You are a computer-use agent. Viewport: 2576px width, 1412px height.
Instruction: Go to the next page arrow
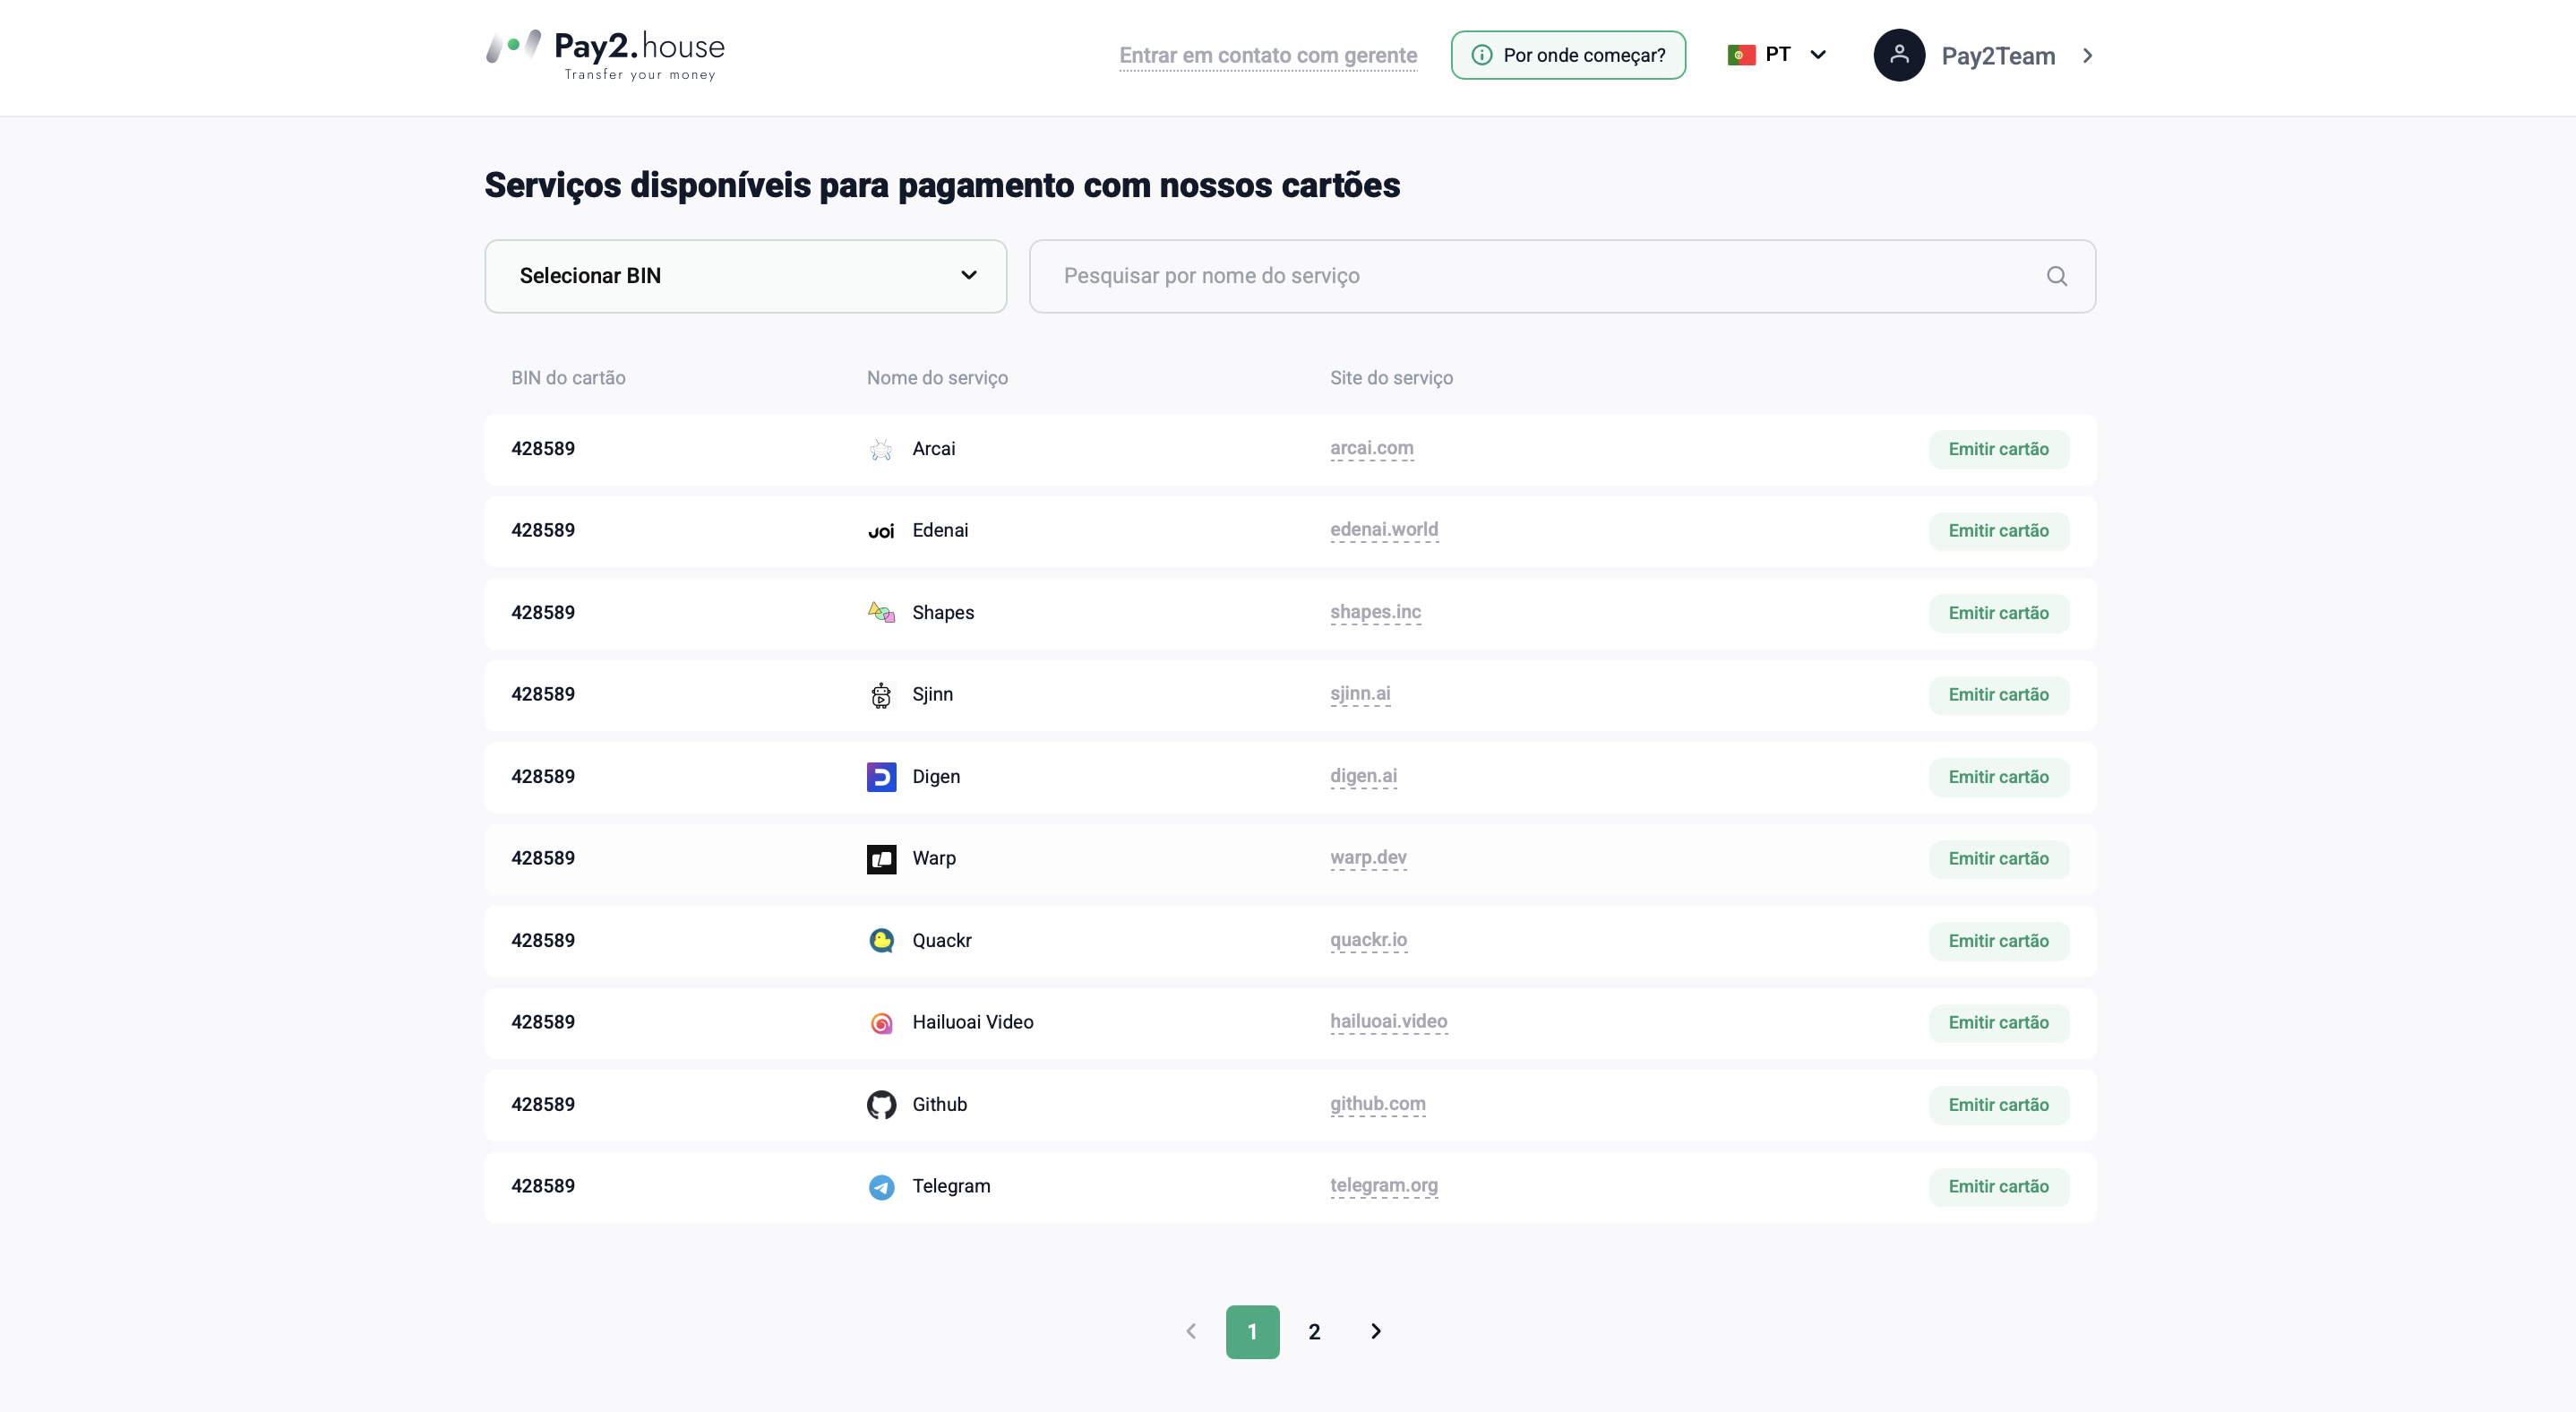click(x=1376, y=1331)
